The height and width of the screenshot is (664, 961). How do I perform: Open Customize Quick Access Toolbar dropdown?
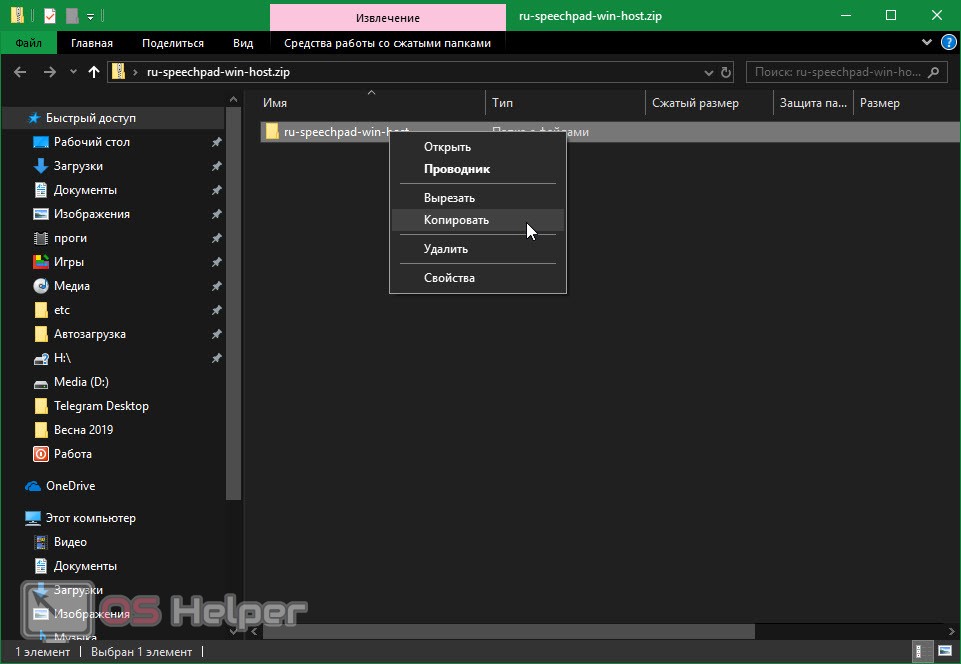pyautogui.click(x=90, y=16)
